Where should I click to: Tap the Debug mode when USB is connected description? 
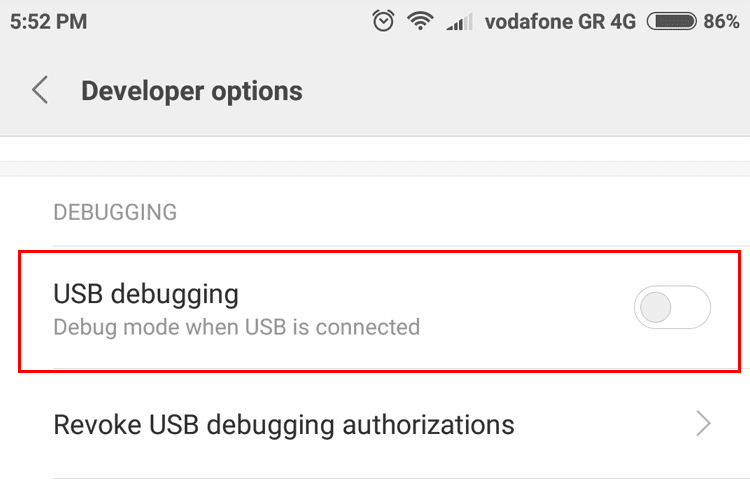(237, 327)
